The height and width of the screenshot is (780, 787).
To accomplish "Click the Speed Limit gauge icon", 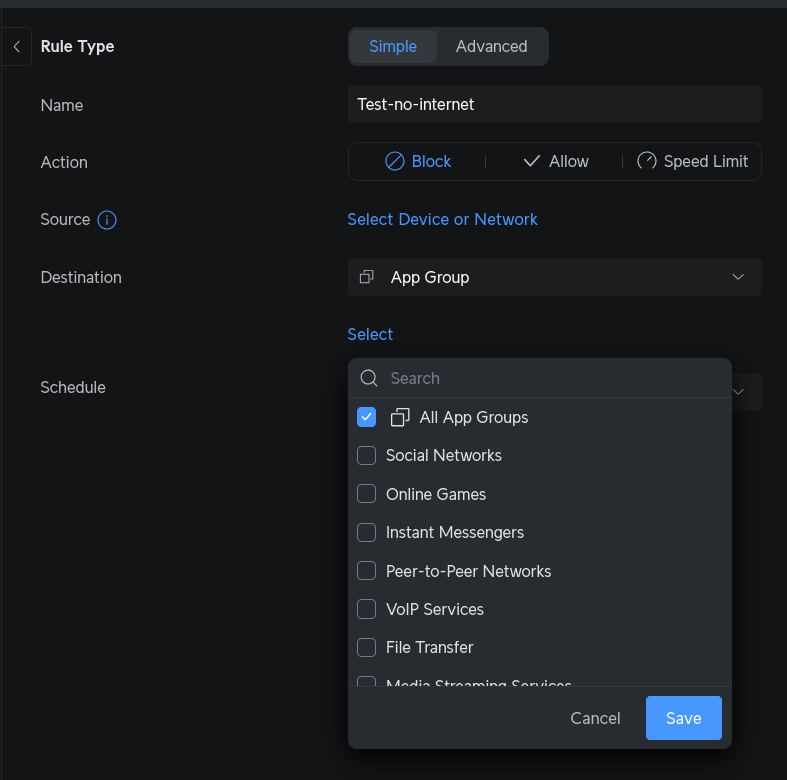I will (x=647, y=162).
